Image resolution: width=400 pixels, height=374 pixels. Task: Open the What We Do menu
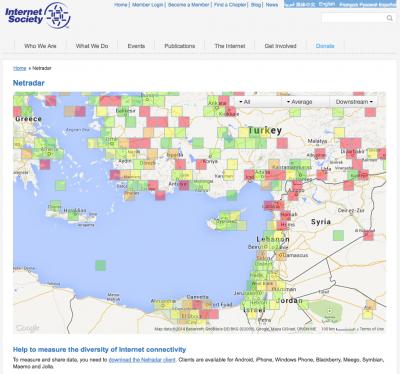tap(92, 46)
